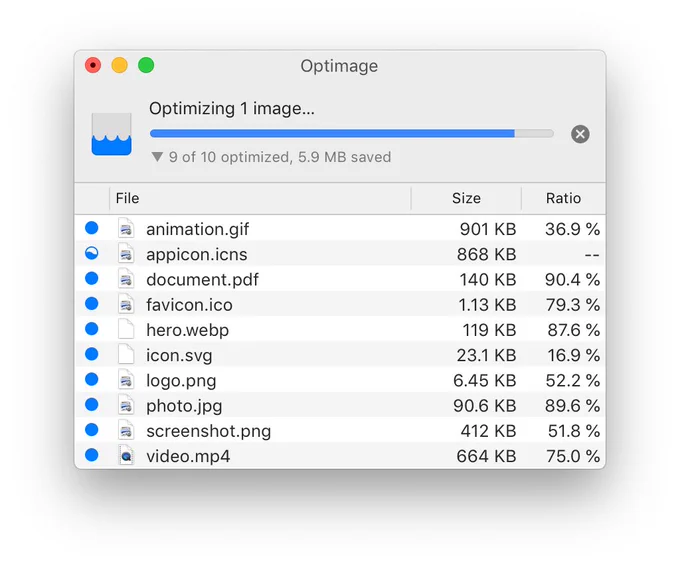Click the blank file icon of hero.webp
Image resolution: width=680 pixels, height=567 pixels.
(126, 330)
